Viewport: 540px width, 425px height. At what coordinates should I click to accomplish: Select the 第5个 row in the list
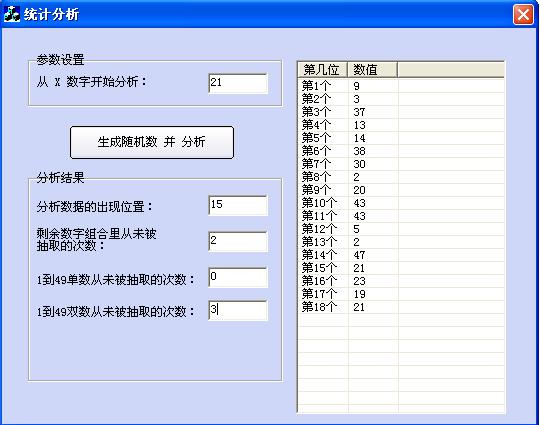click(x=401, y=138)
